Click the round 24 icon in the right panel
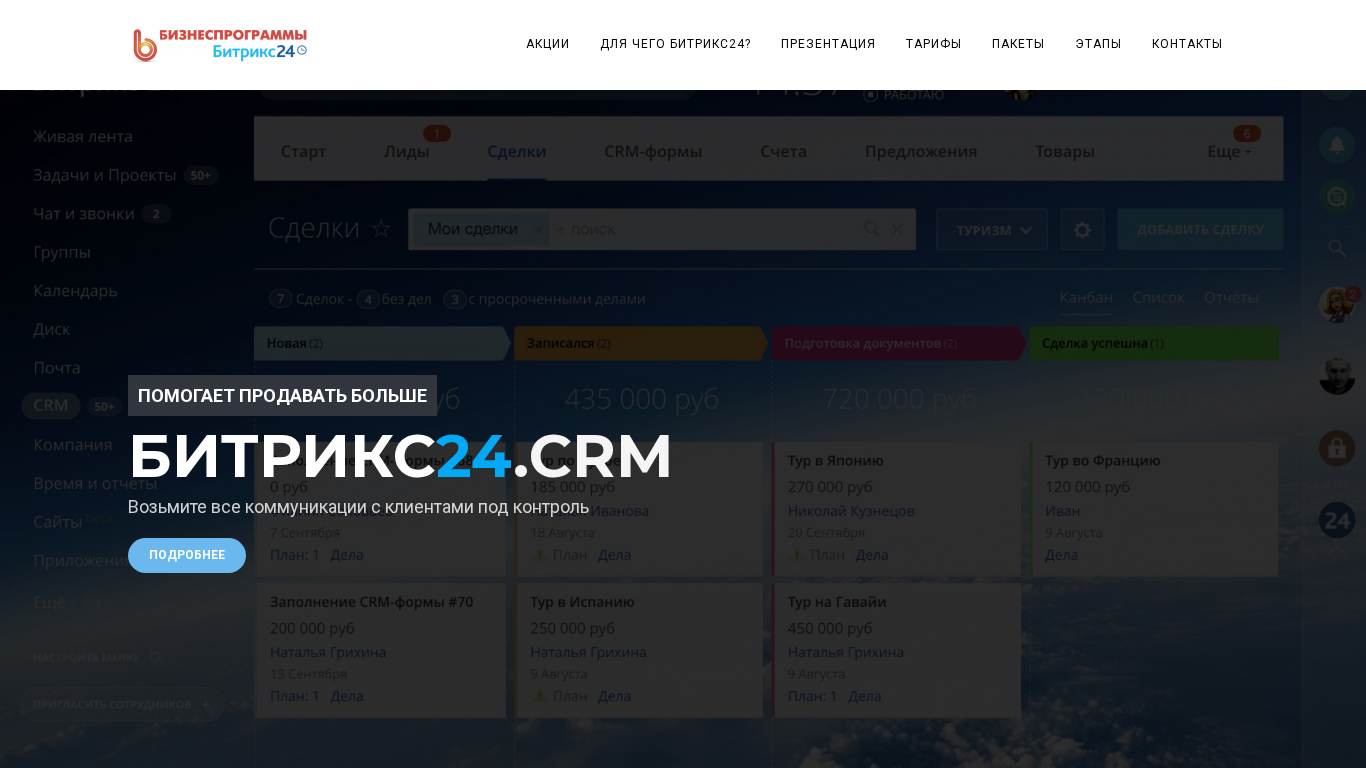The image size is (1366, 768). click(1337, 520)
